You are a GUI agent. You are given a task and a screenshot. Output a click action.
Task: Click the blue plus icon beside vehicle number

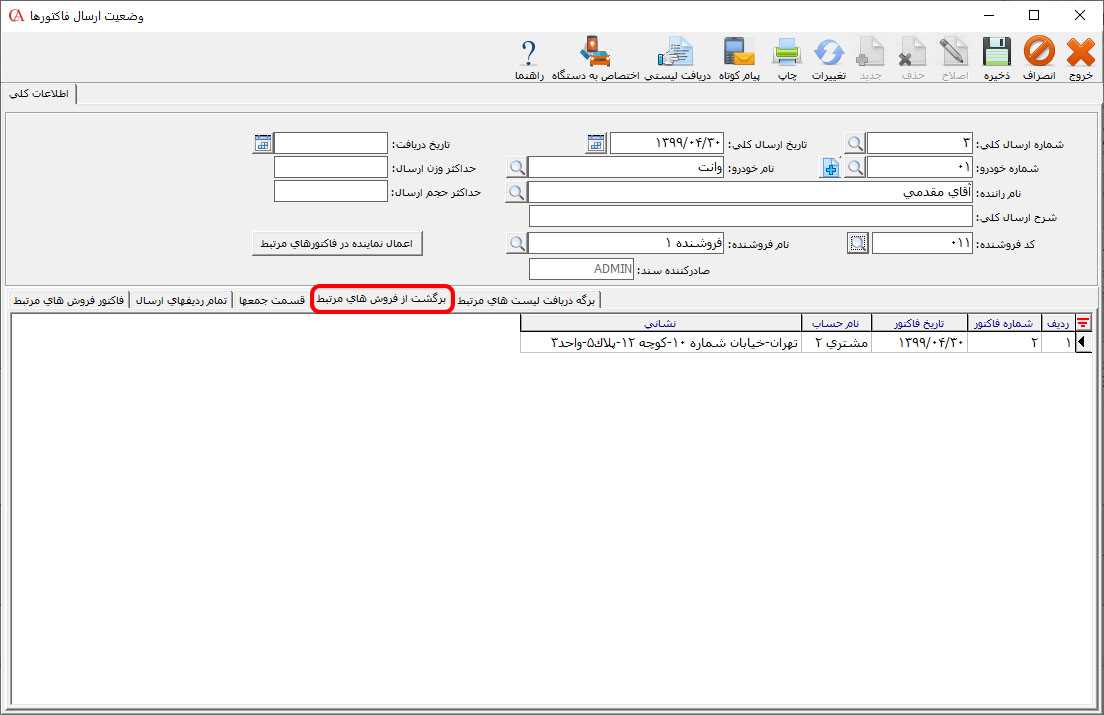(831, 168)
